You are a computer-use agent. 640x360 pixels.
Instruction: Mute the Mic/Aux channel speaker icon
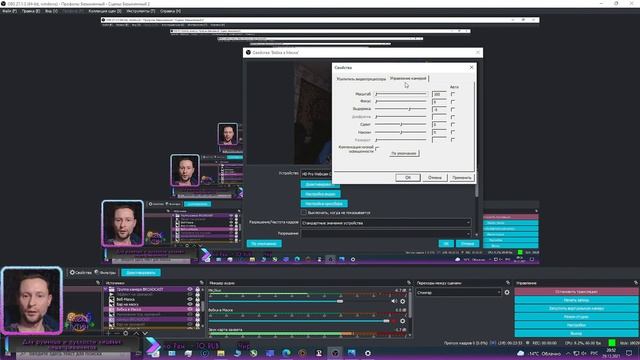[394, 301]
